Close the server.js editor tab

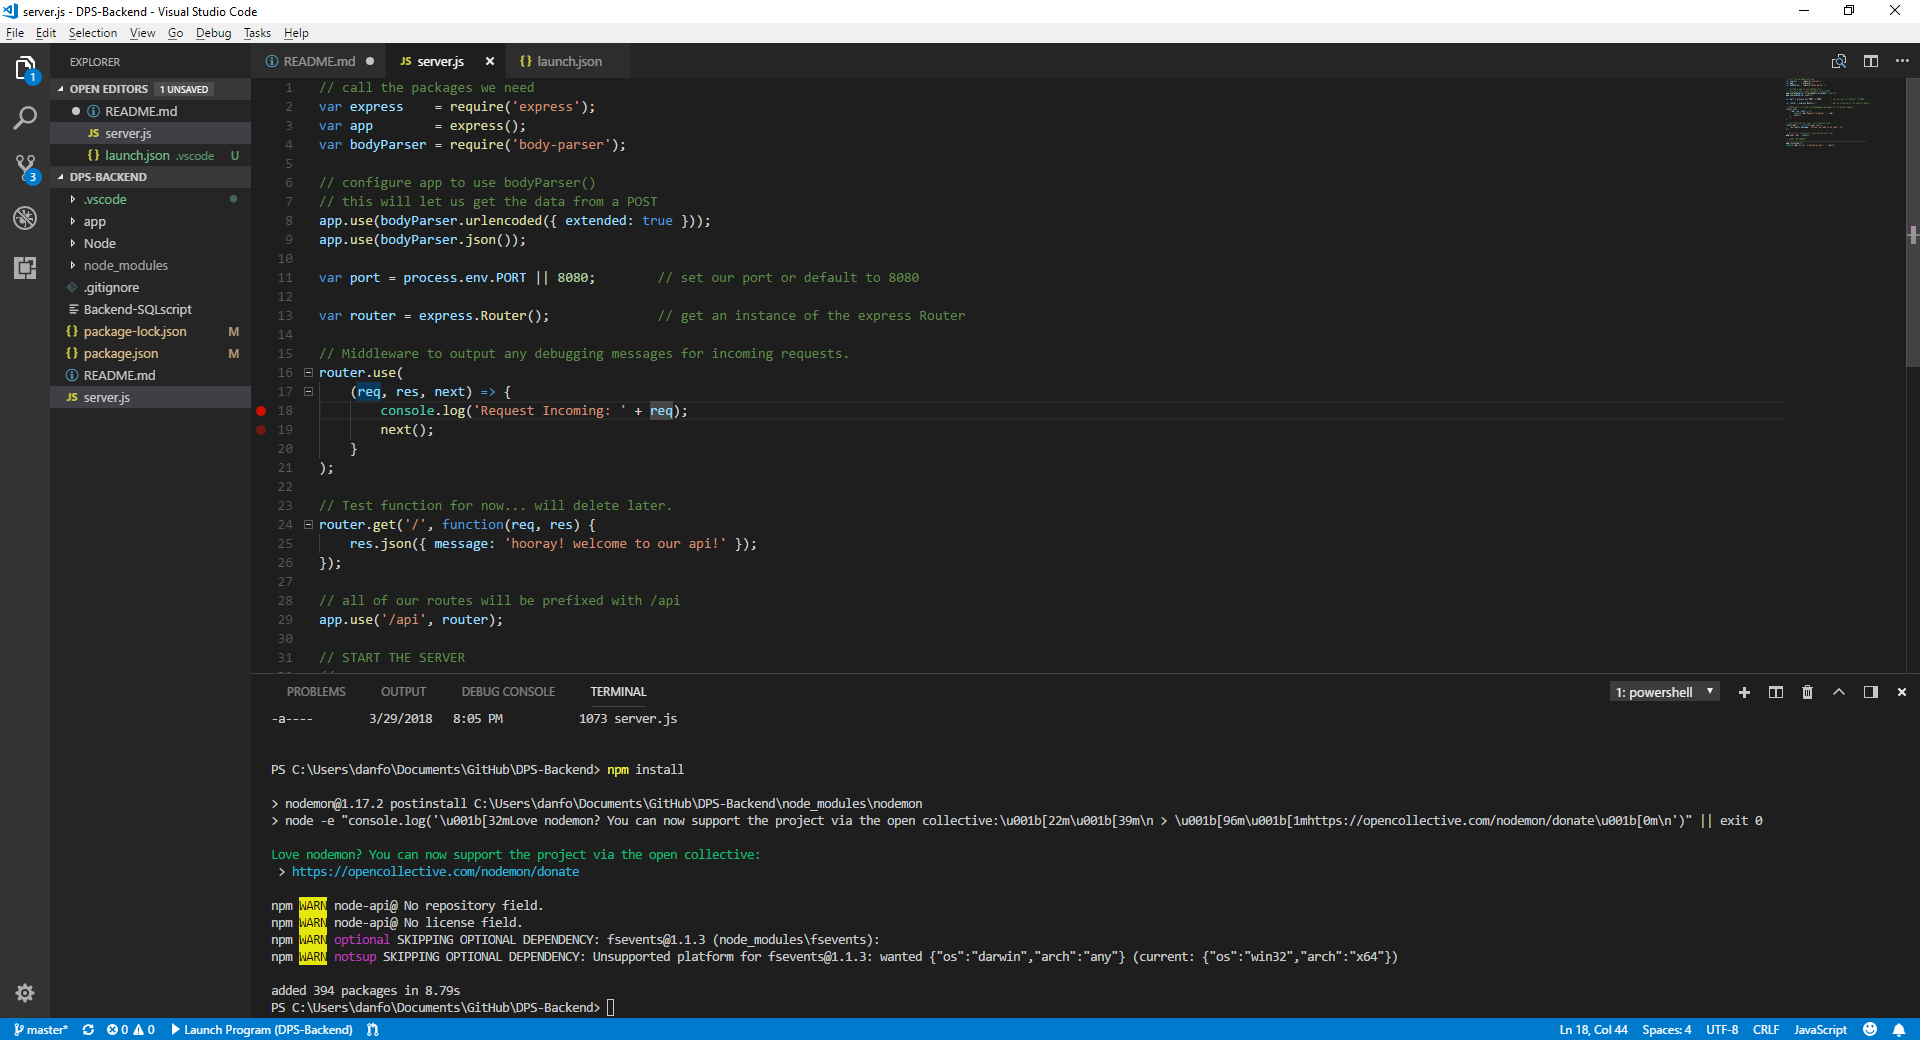click(x=490, y=61)
